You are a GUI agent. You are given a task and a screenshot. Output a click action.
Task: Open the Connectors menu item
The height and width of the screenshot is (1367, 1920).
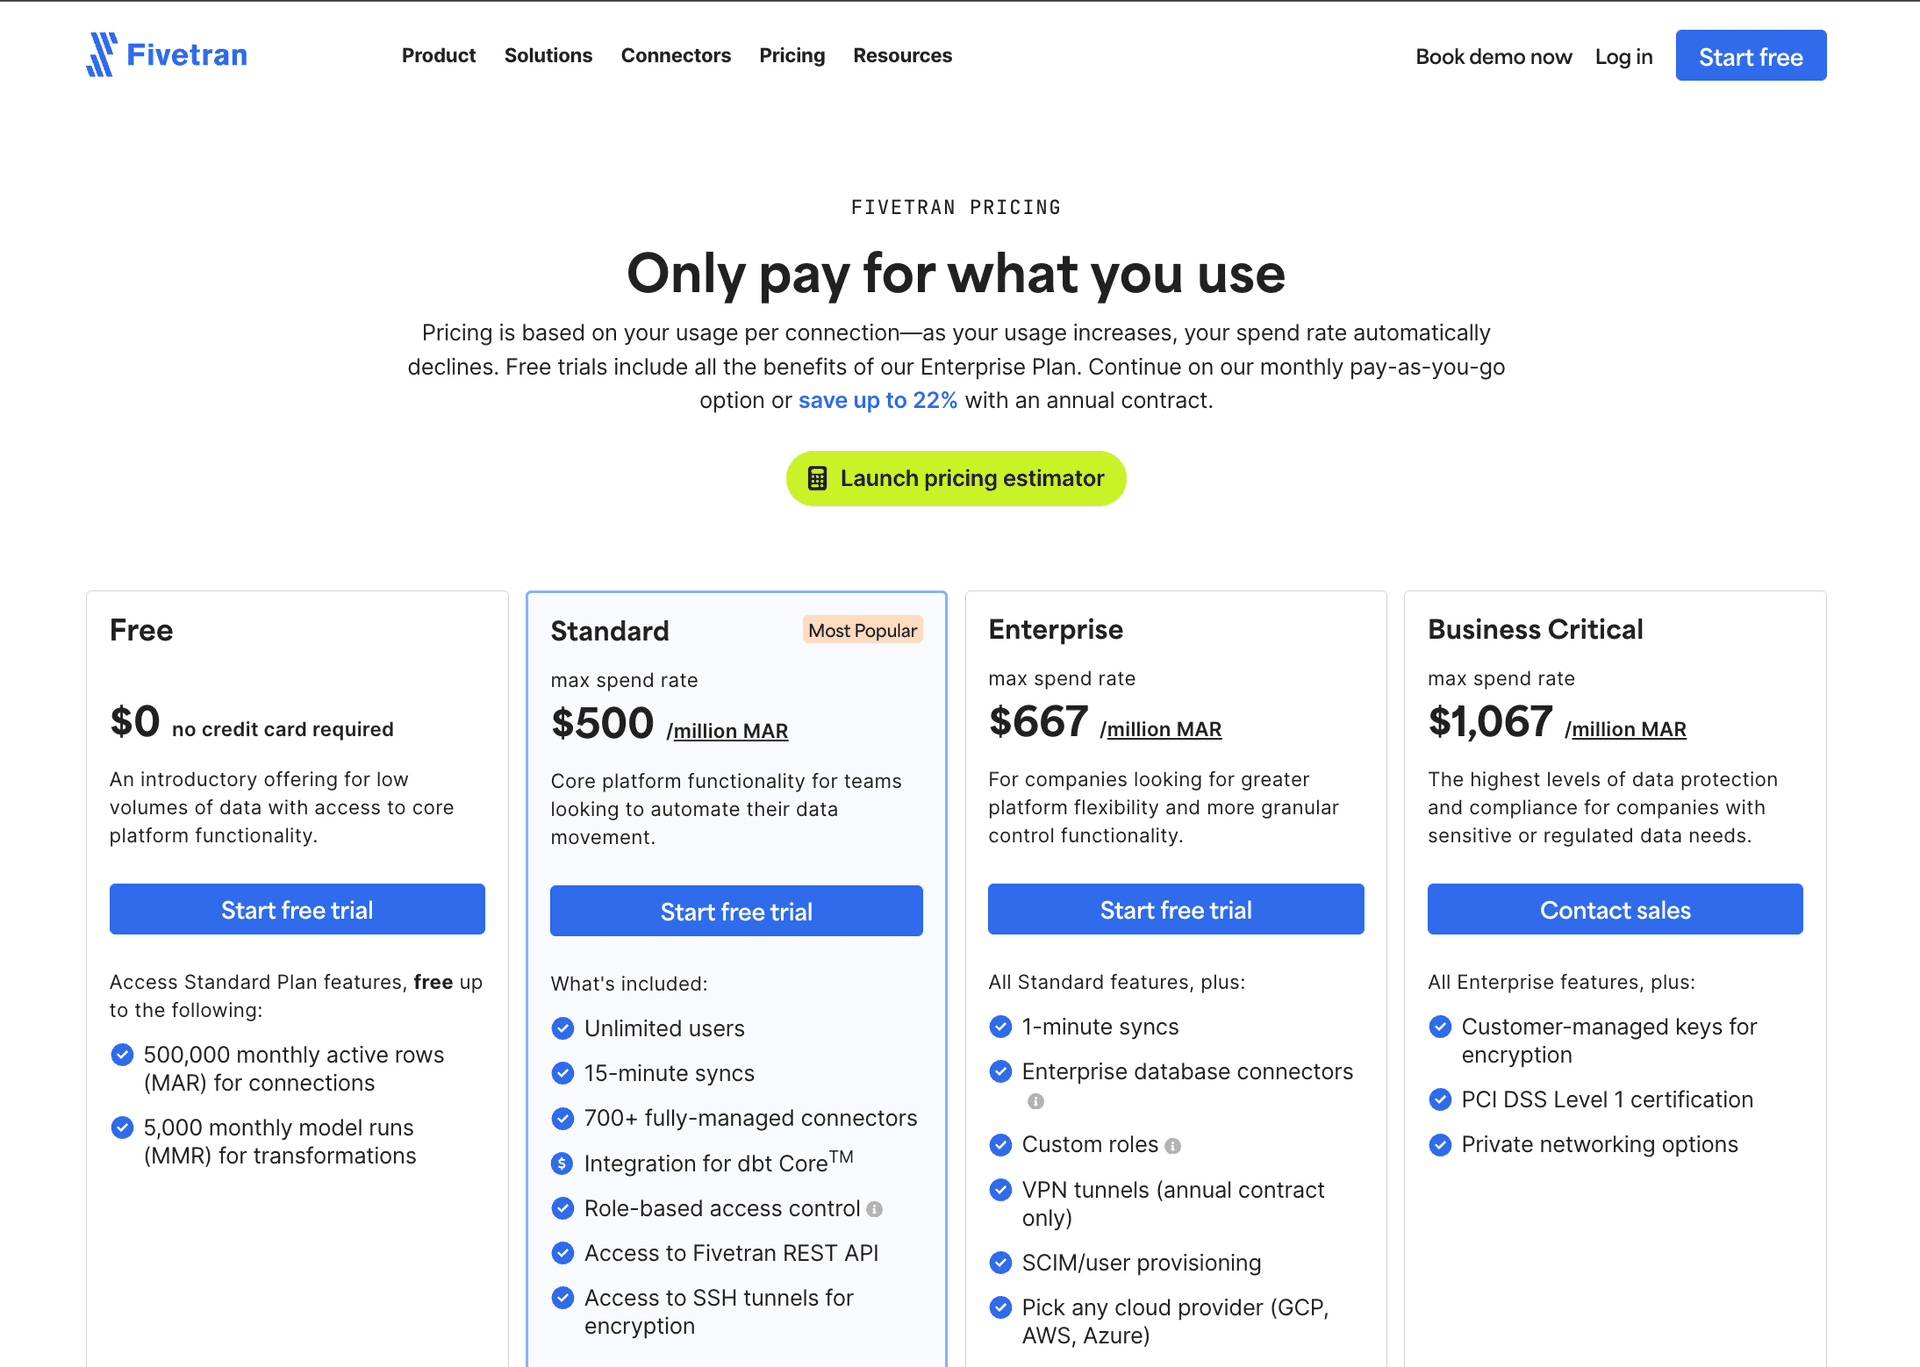(x=676, y=55)
